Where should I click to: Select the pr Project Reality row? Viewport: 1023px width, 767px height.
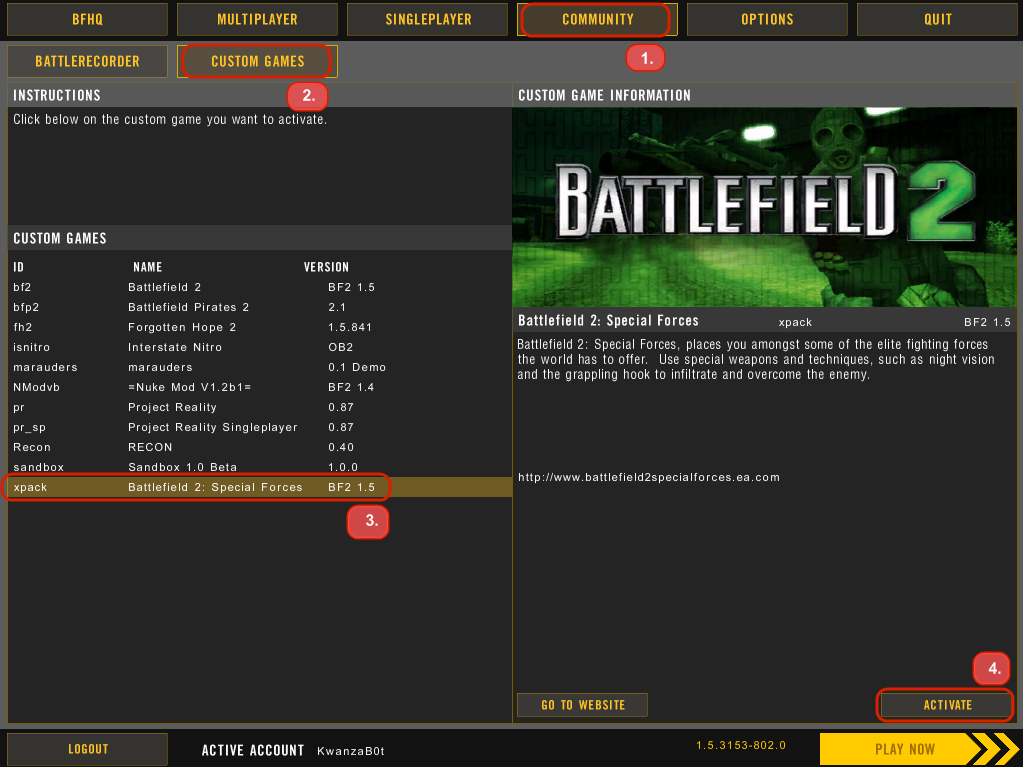pos(260,407)
